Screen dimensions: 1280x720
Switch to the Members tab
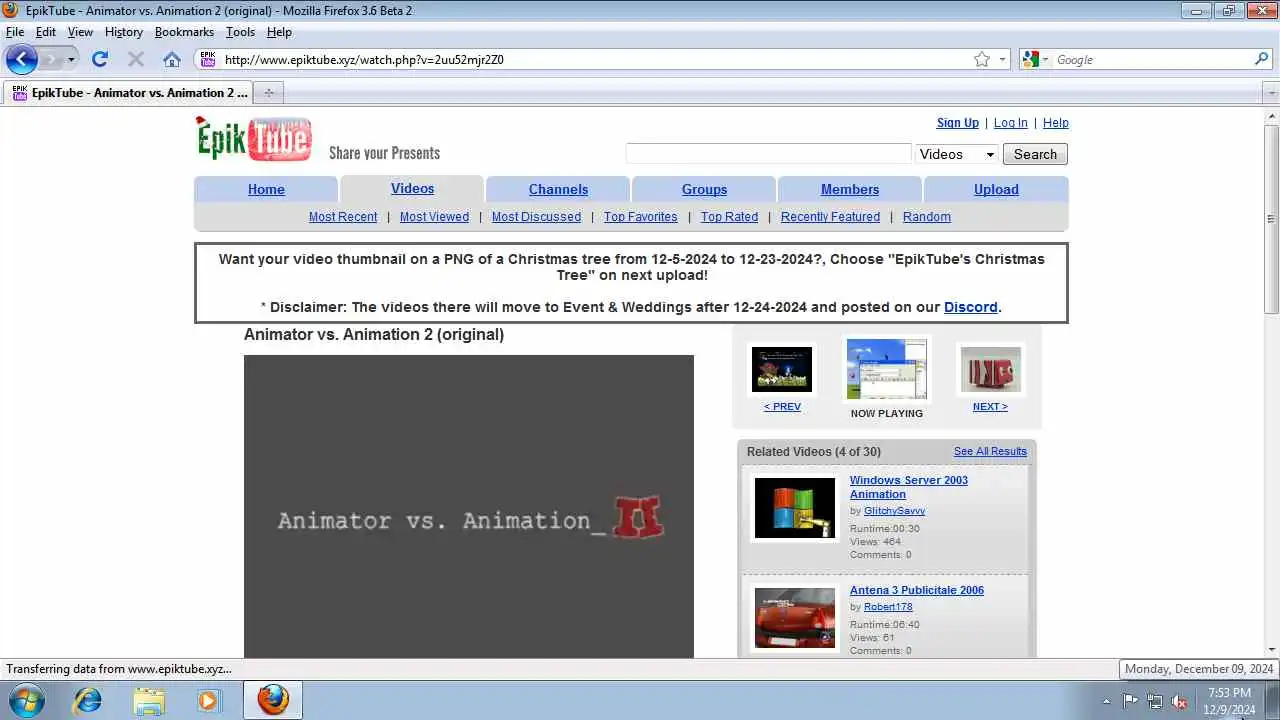coord(850,189)
